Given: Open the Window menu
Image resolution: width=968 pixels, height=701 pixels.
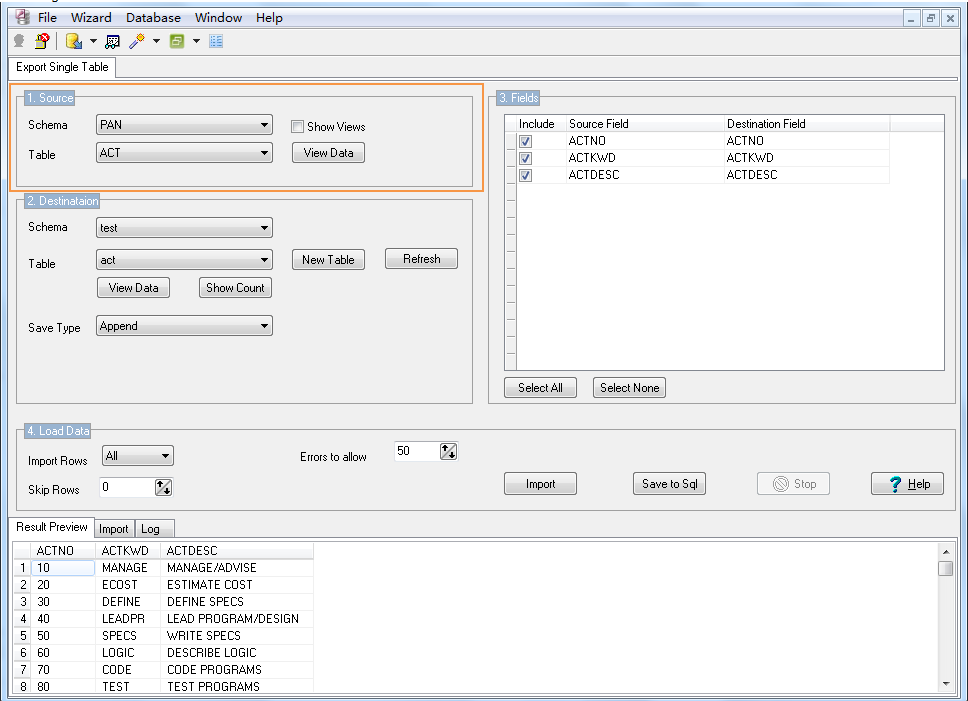Looking at the screenshot, I should click(219, 17).
